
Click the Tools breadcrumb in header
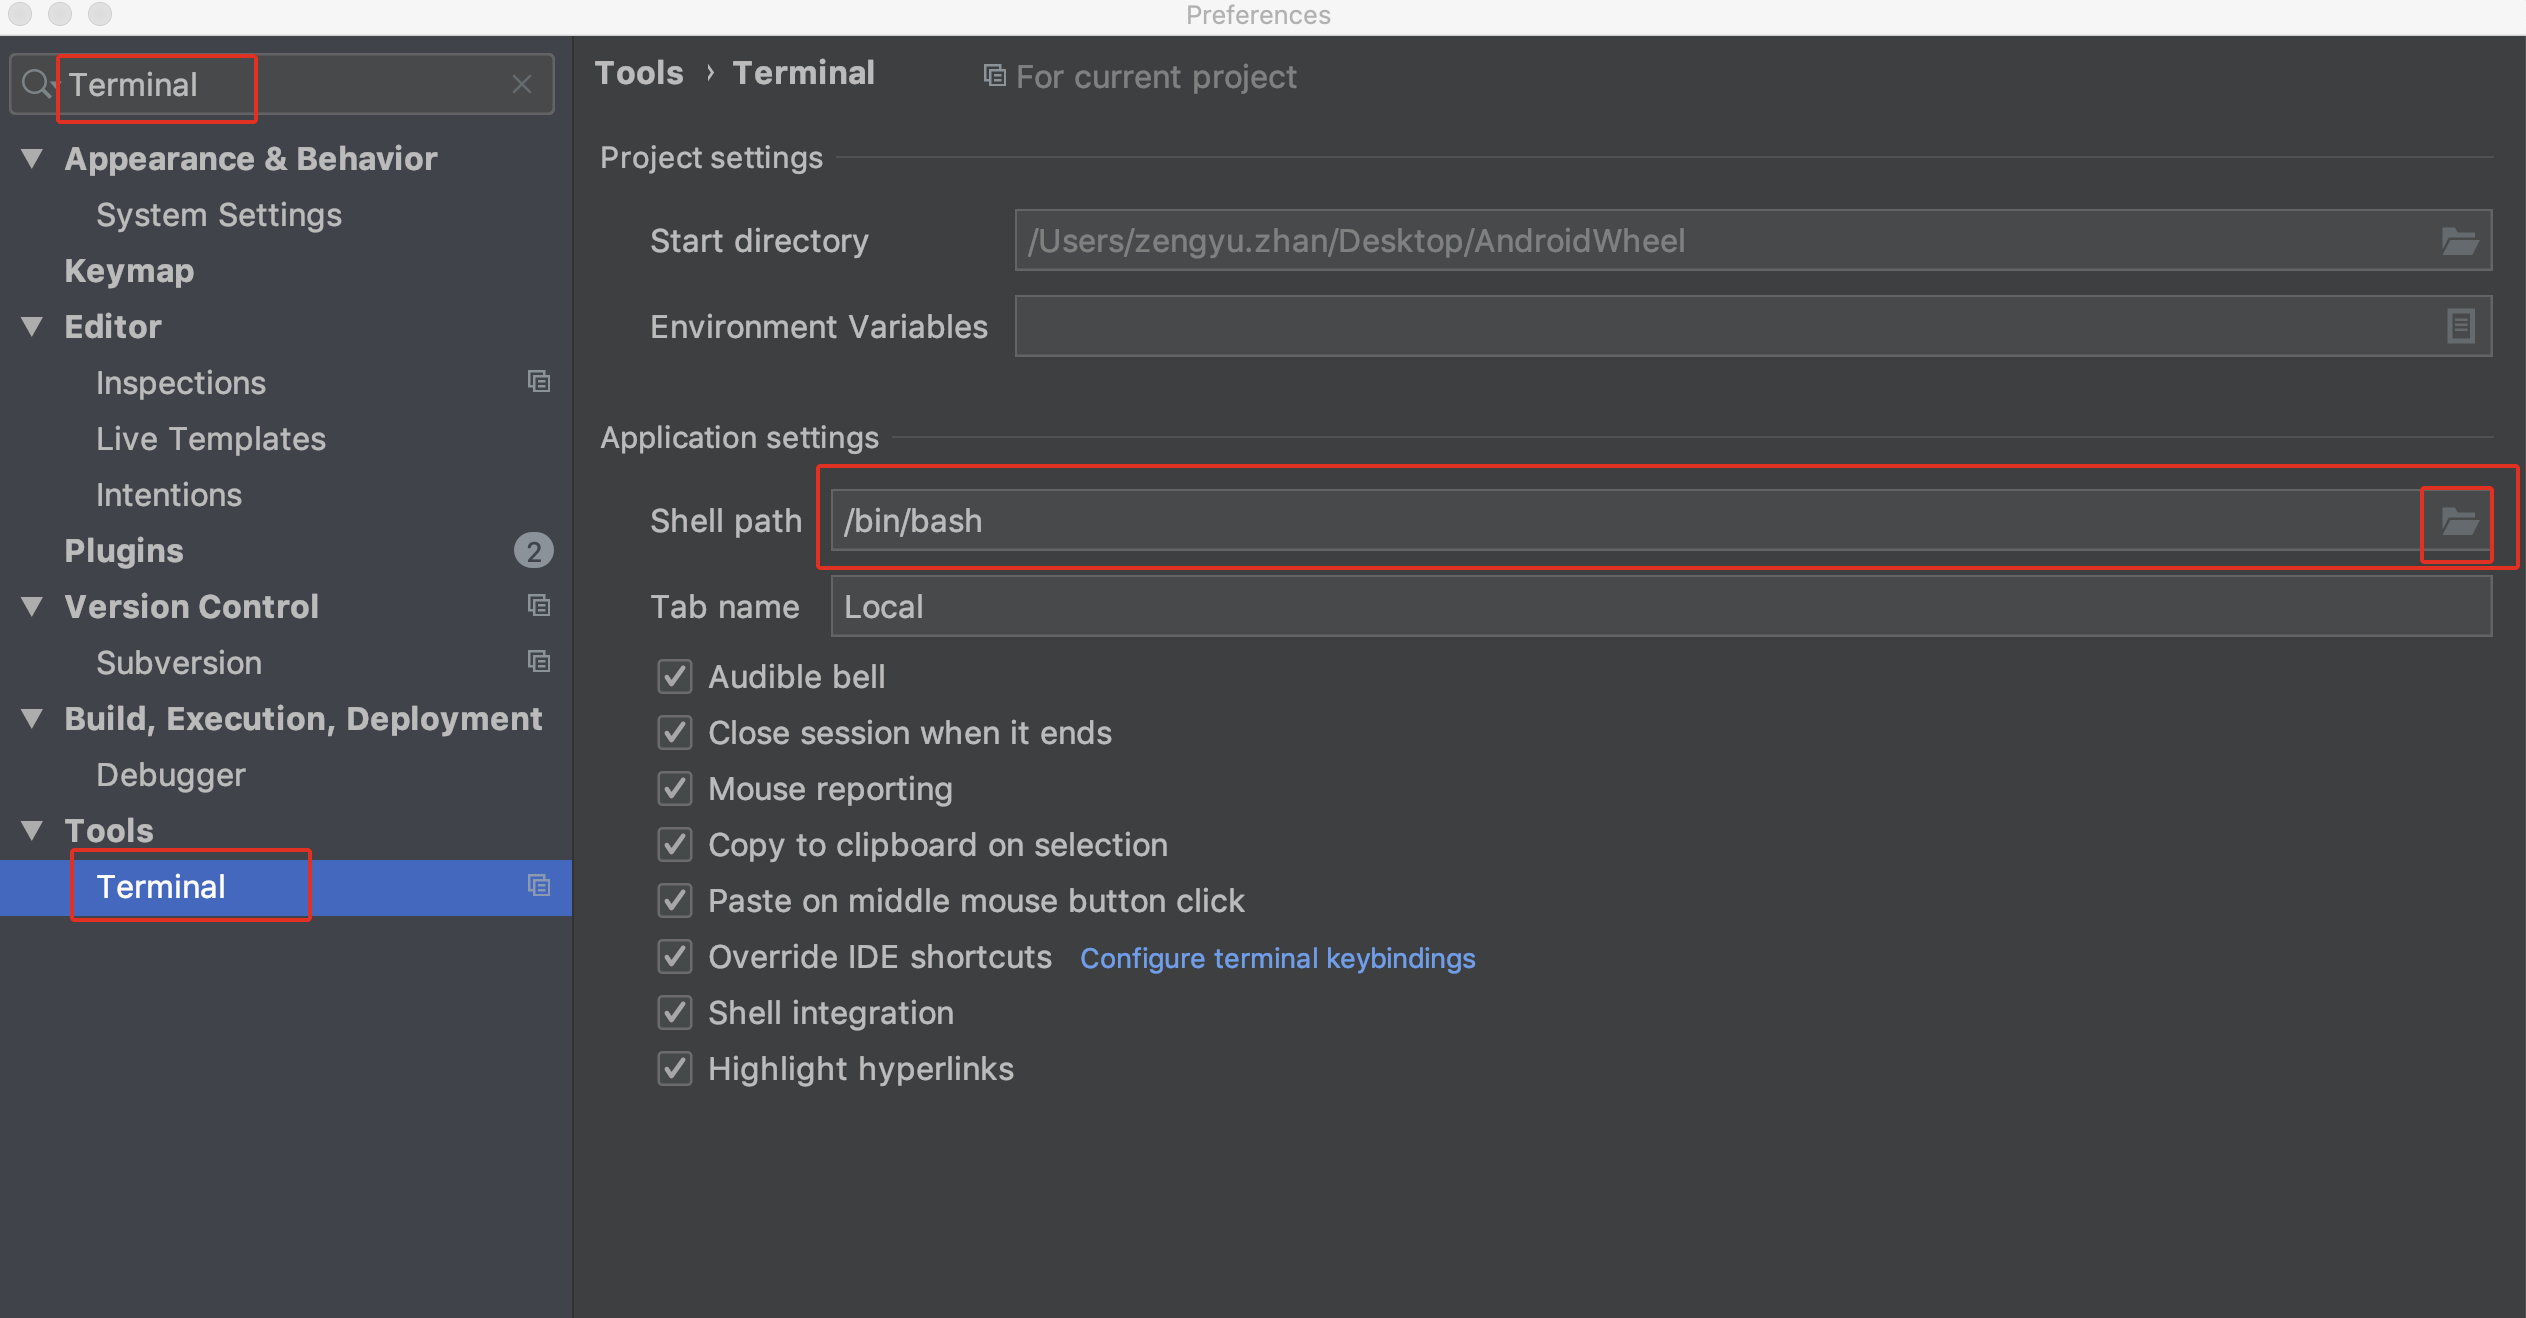pyautogui.click(x=639, y=73)
